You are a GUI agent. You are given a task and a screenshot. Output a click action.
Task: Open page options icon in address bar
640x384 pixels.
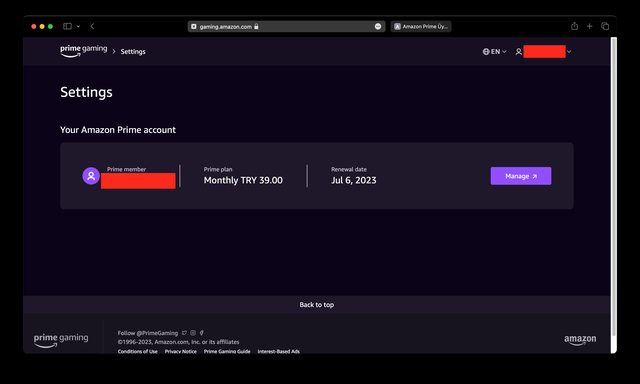[378, 27]
